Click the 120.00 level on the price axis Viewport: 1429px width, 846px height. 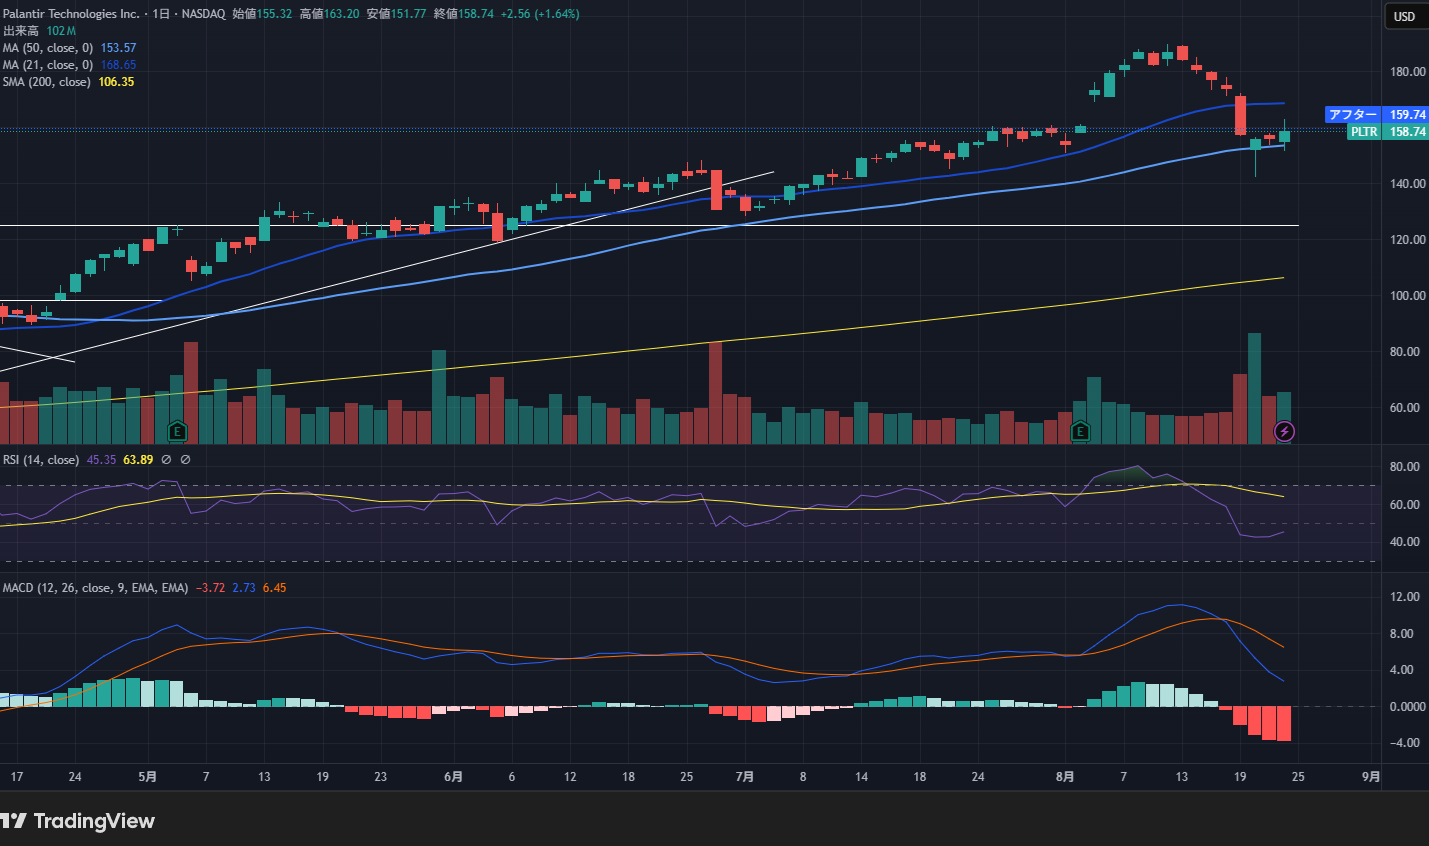(1407, 240)
